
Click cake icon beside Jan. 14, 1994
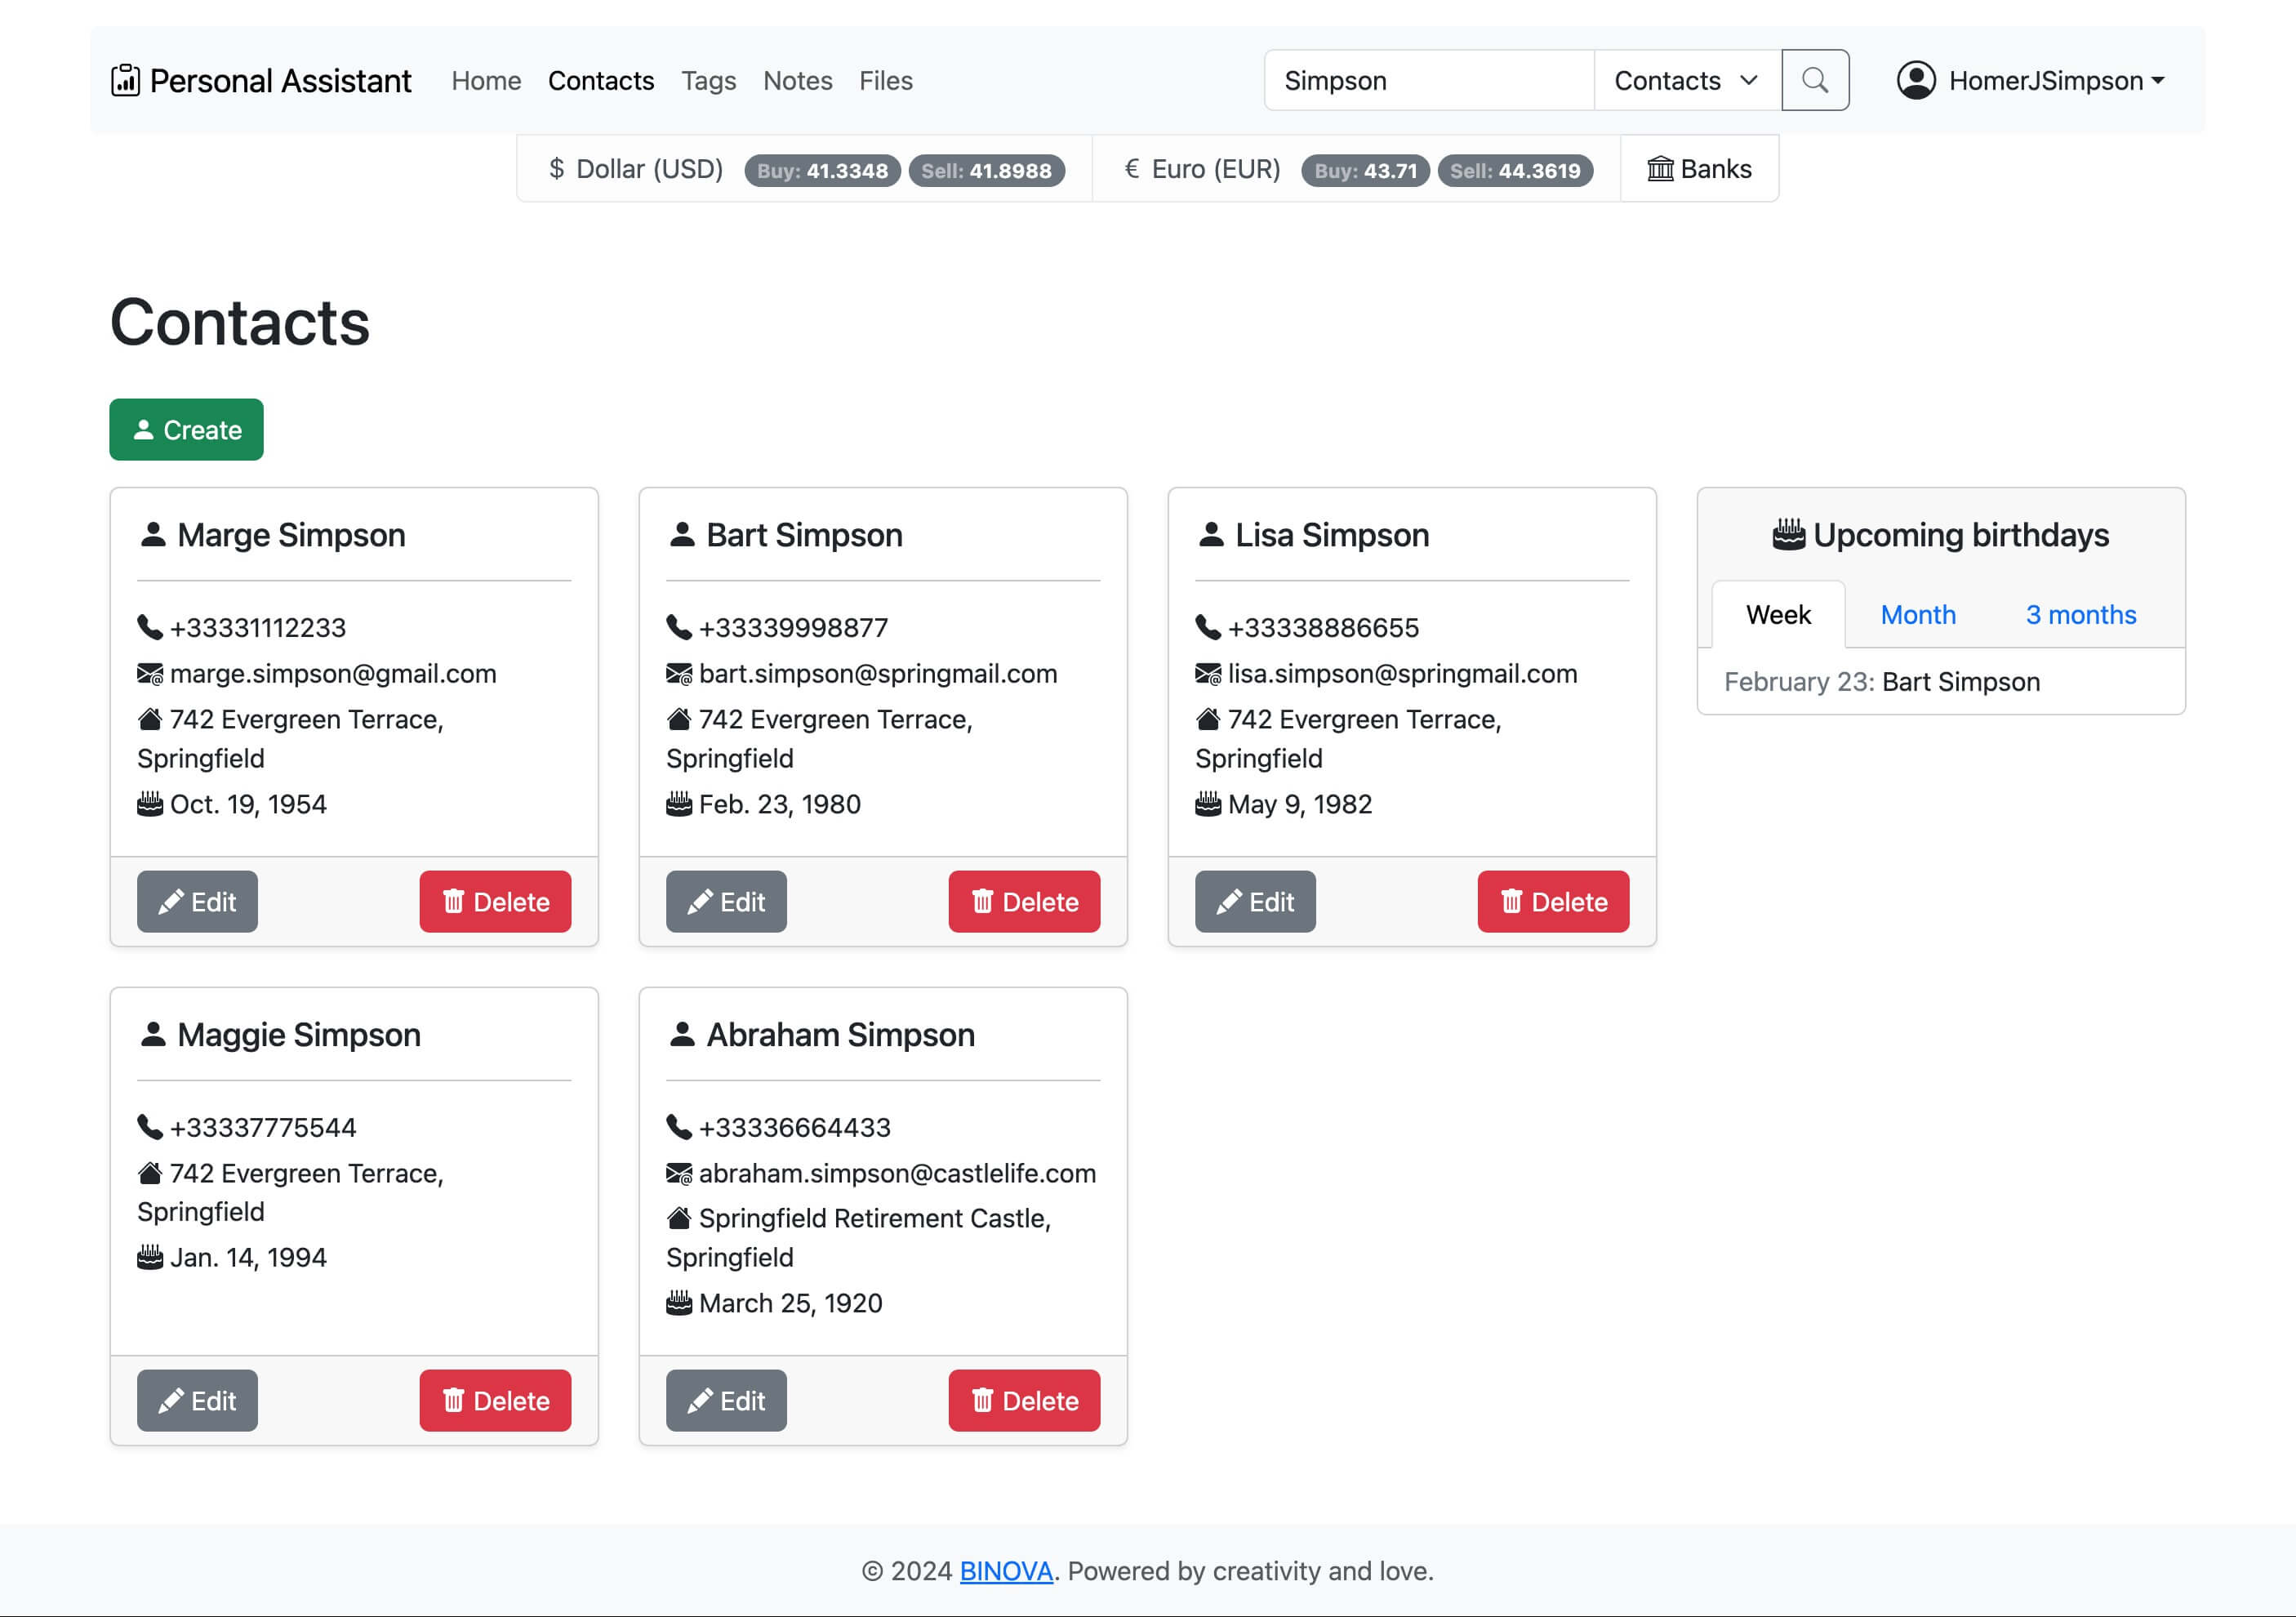150,1256
